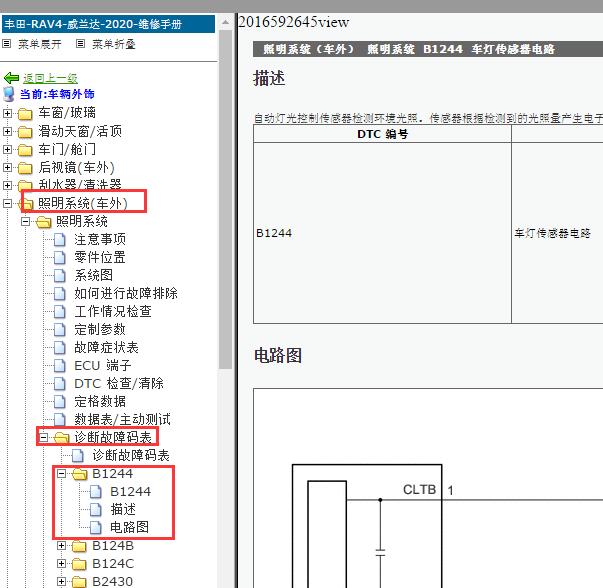Select the 电路图 item under B1244
Image resolution: width=603 pixels, height=588 pixels.
pos(129,528)
